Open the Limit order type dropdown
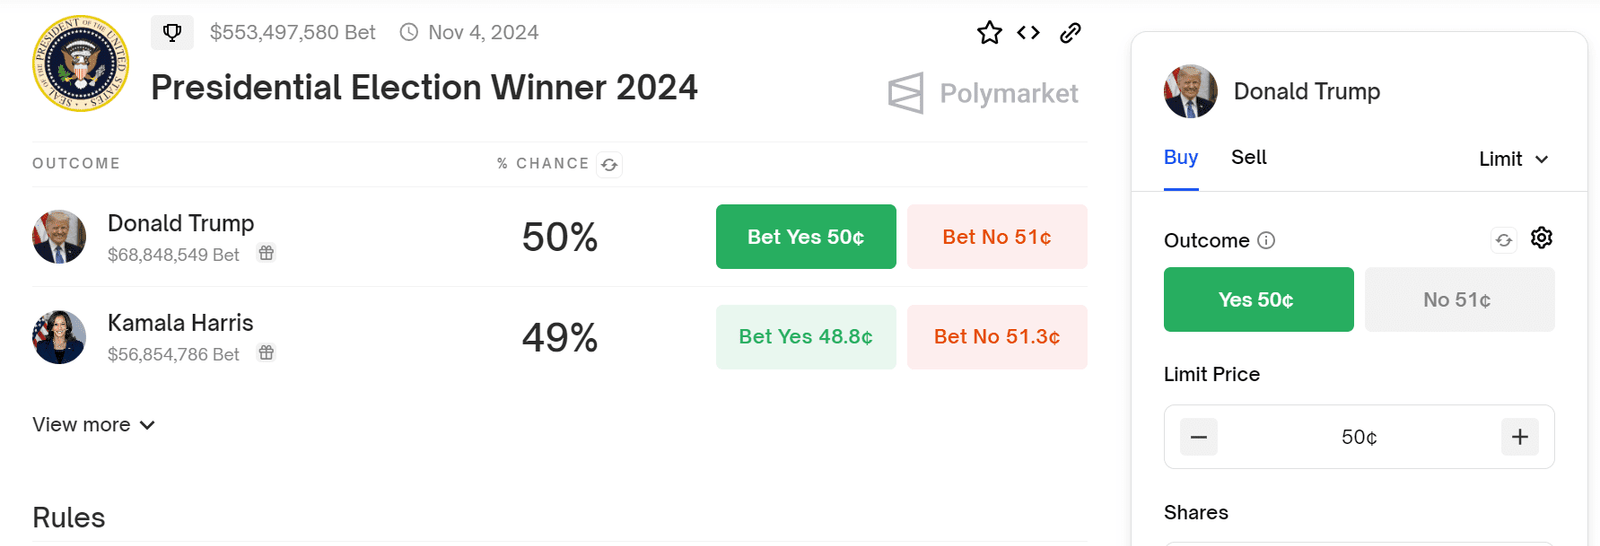Image resolution: width=1600 pixels, height=546 pixels. tap(1513, 159)
